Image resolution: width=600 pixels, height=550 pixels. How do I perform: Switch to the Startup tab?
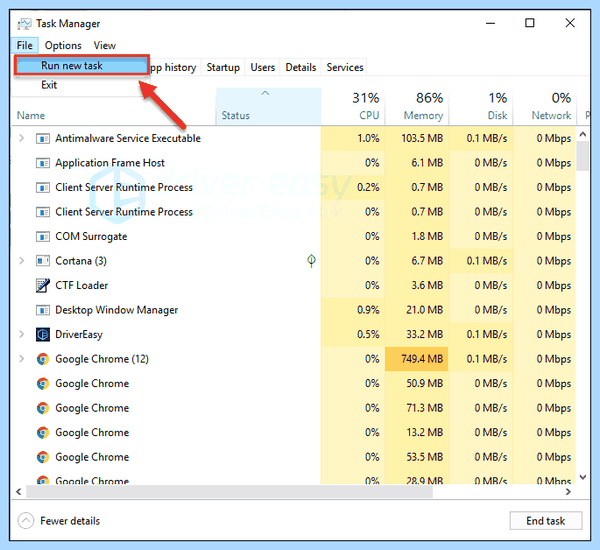click(x=223, y=67)
